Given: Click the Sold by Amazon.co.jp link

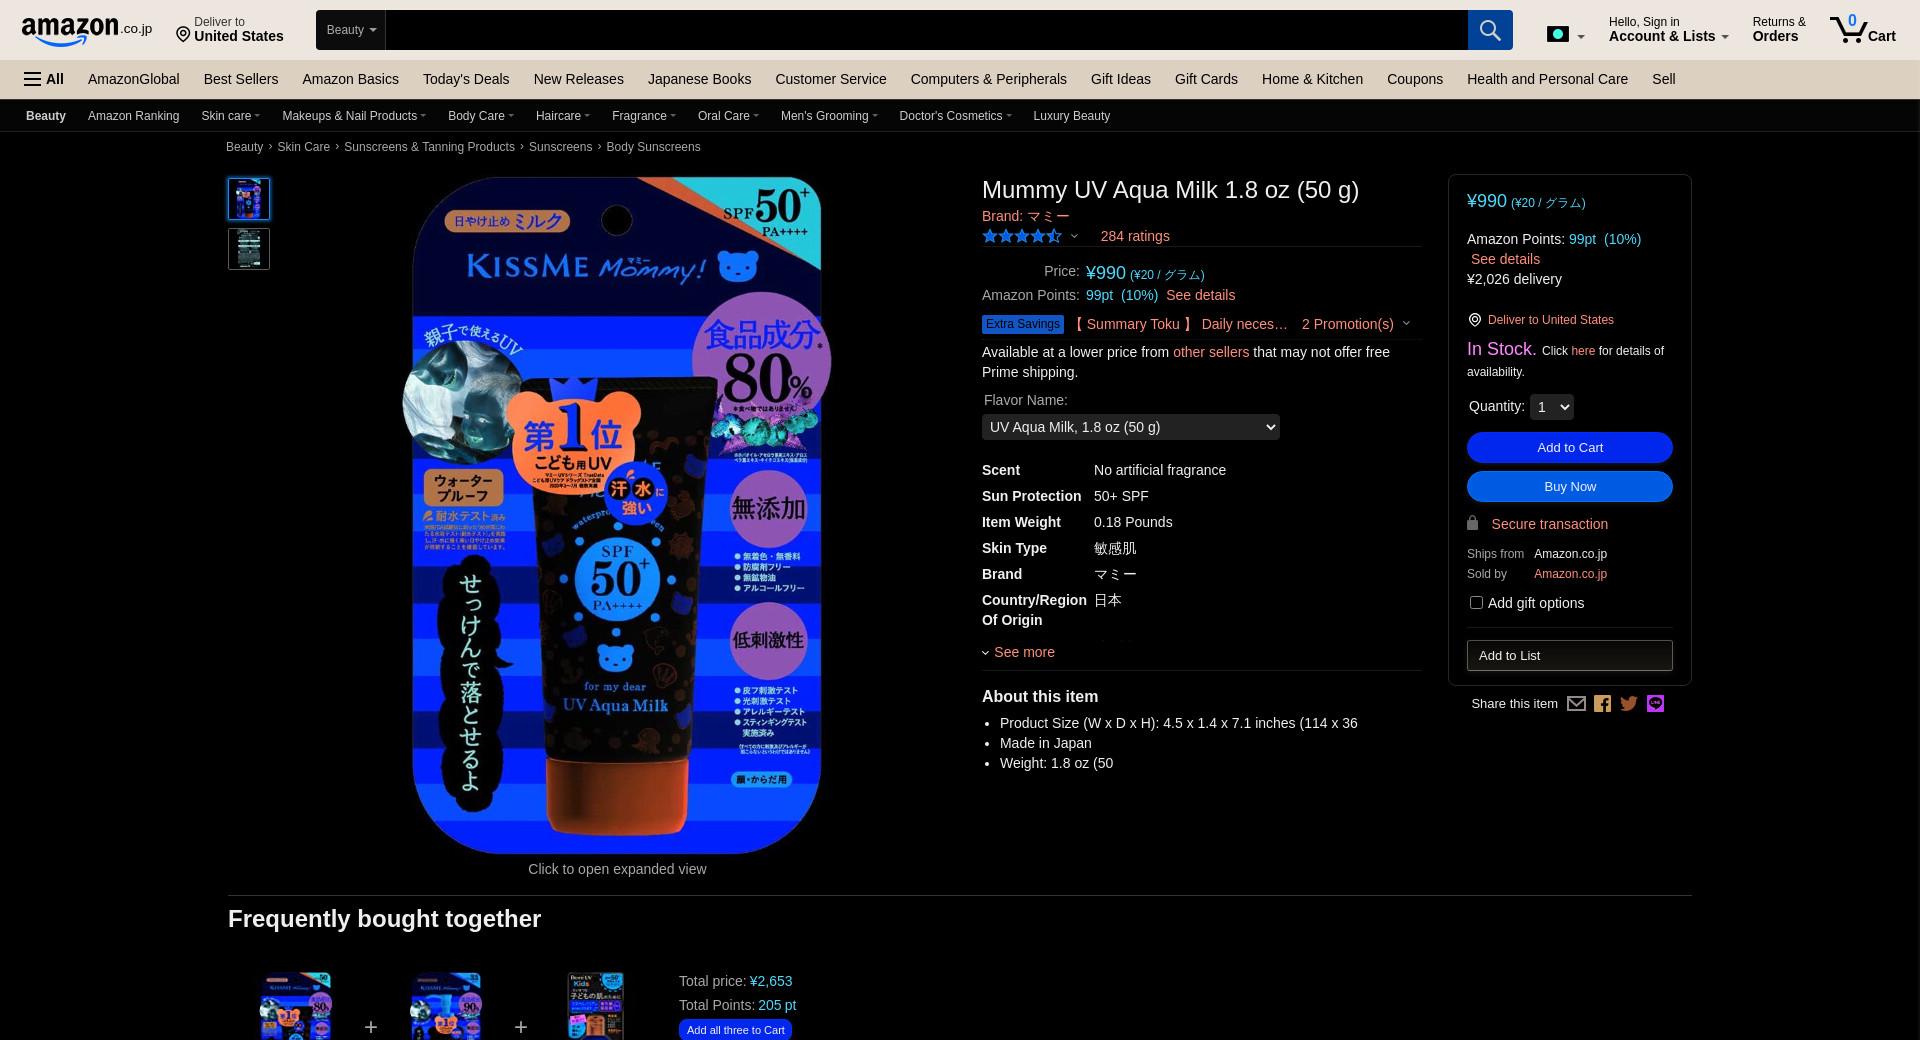Looking at the screenshot, I should click(x=1570, y=574).
